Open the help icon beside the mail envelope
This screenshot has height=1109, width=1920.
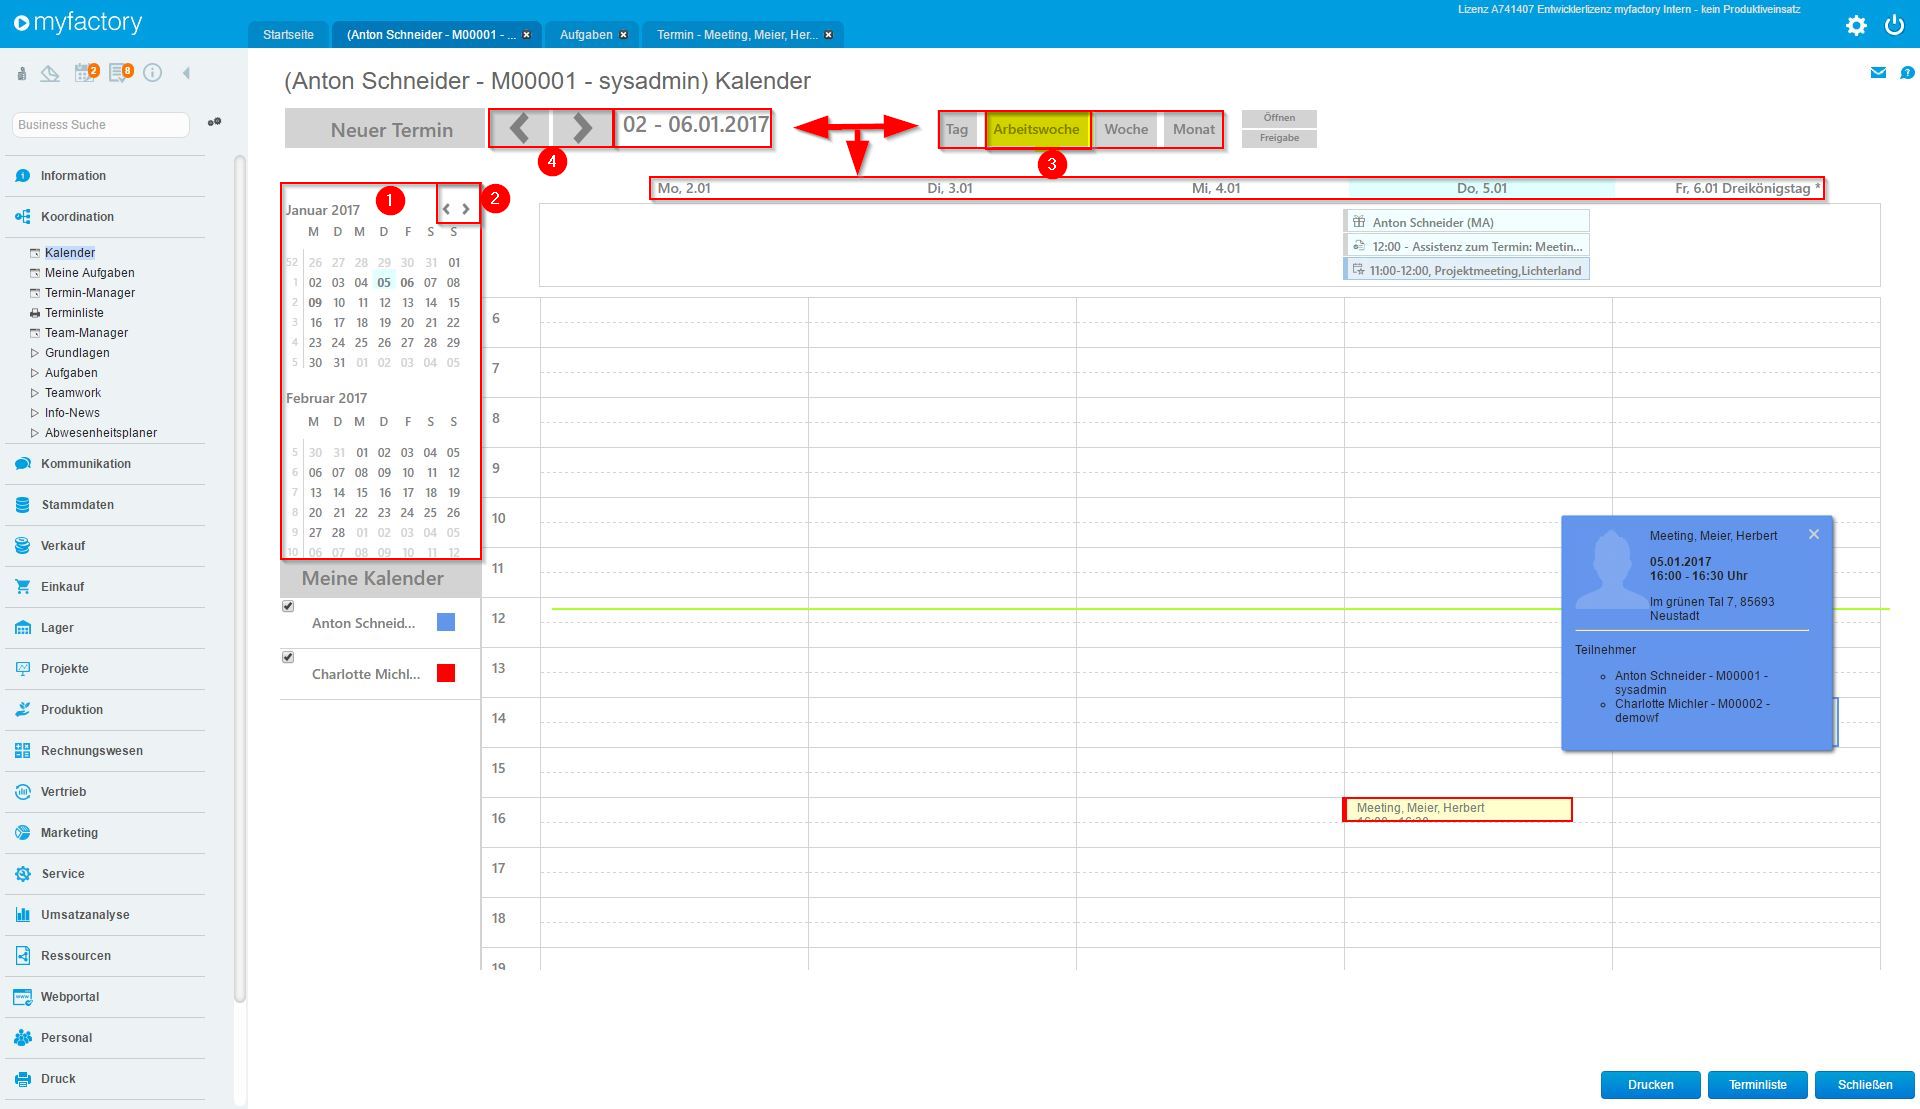(1907, 72)
